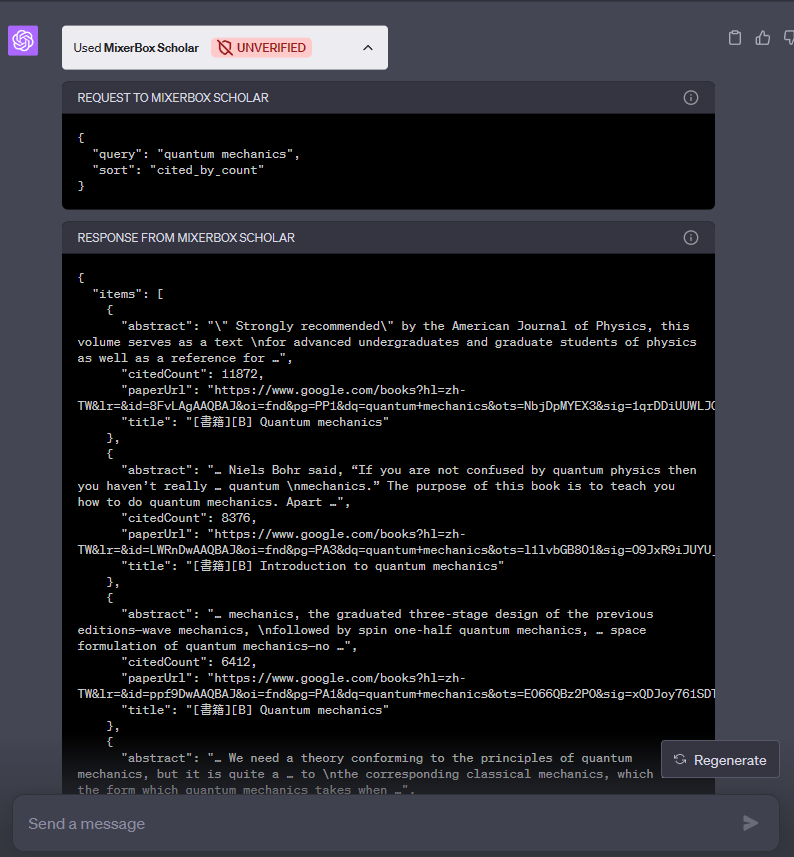Viewport: 794px width, 857px height.
Task: Click the title "Introduction to quantum mechanics"
Action: [313, 566]
